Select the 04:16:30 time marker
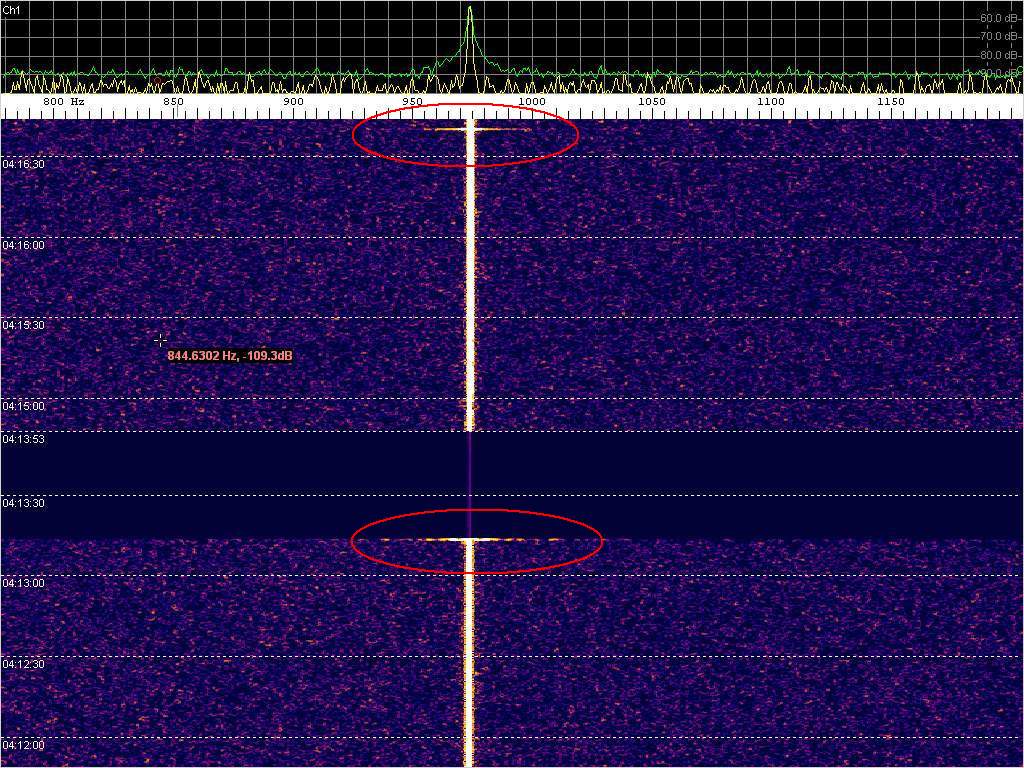Screen dimensions: 1024x768 [23, 164]
